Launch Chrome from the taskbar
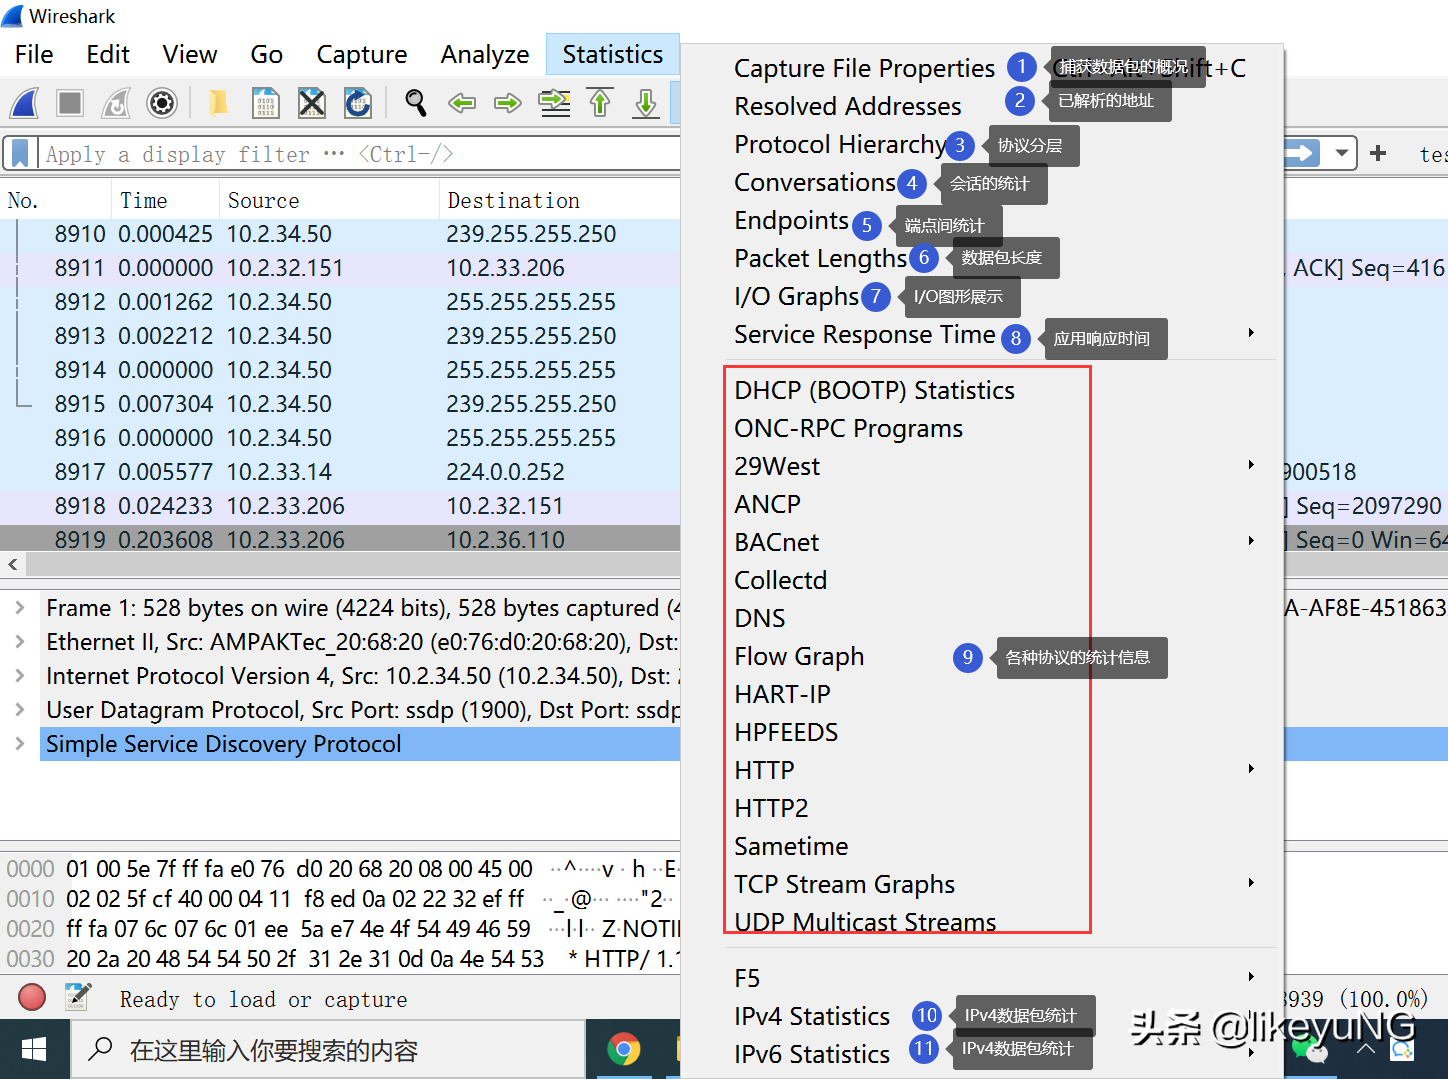 coord(624,1049)
